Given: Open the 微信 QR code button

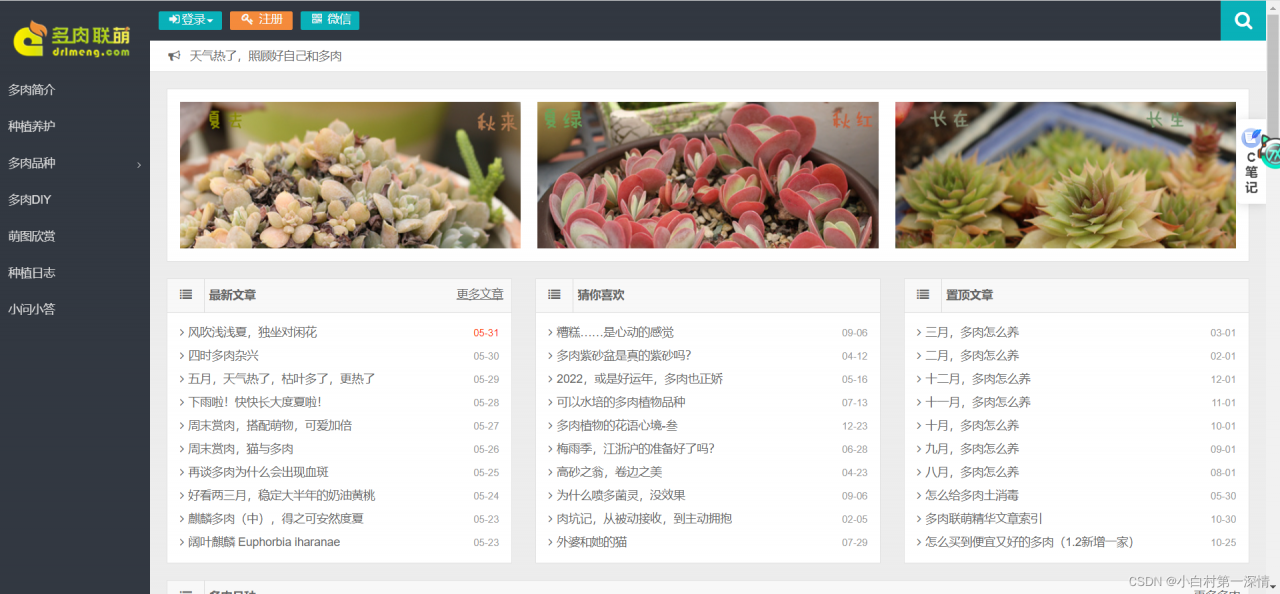Looking at the screenshot, I should pyautogui.click(x=330, y=20).
